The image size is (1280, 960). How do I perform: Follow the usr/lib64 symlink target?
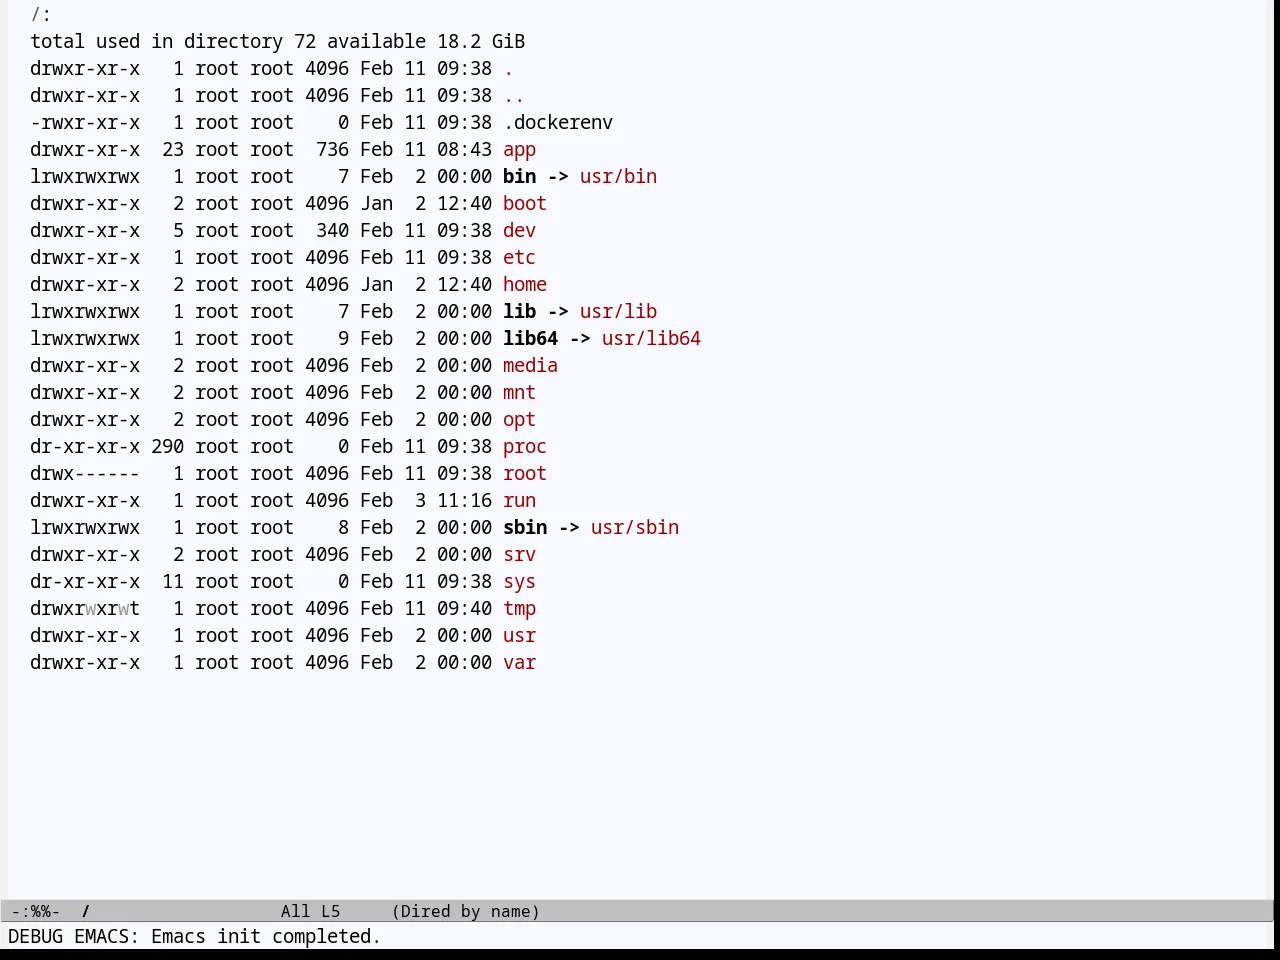pos(651,339)
